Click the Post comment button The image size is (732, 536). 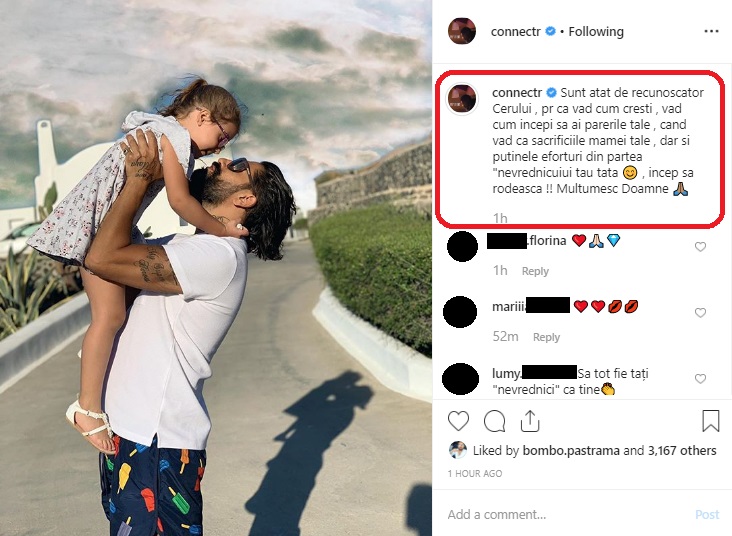coord(707,515)
